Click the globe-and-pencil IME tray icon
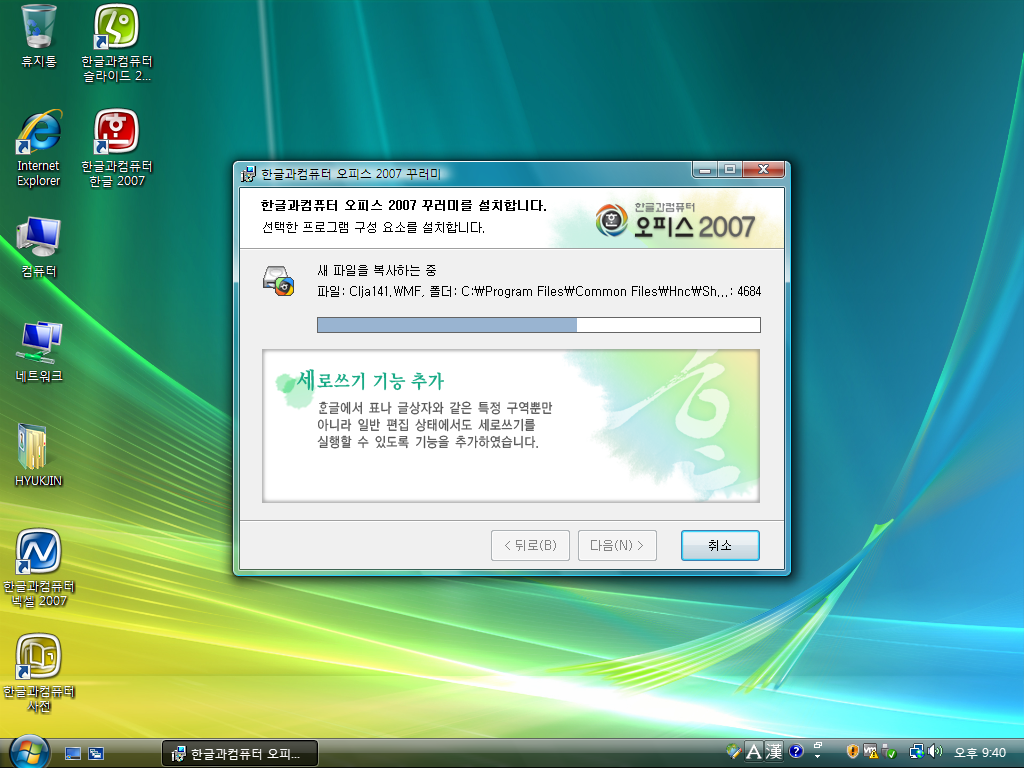1024x768 pixels. pyautogui.click(x=734, y=752)
